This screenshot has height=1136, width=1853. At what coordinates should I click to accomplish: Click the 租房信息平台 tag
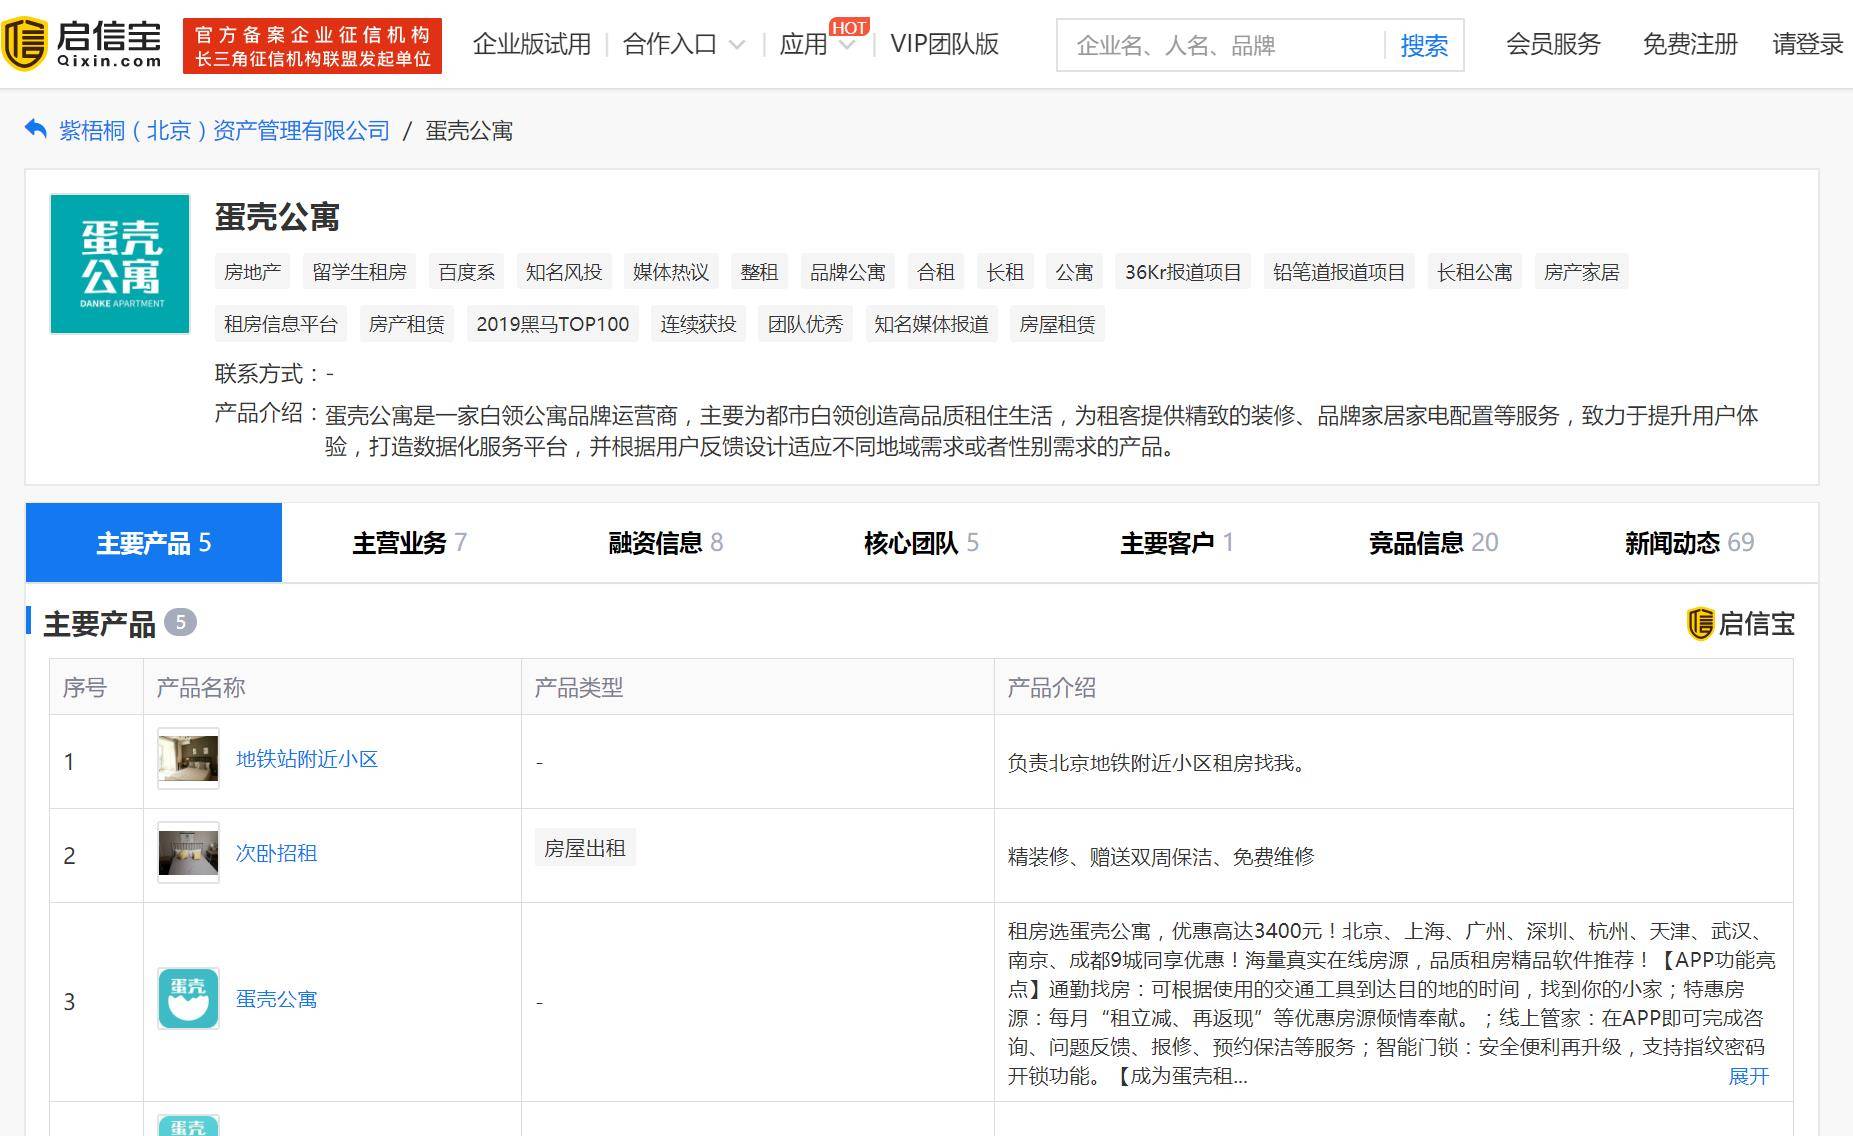(x=281, y=324)
